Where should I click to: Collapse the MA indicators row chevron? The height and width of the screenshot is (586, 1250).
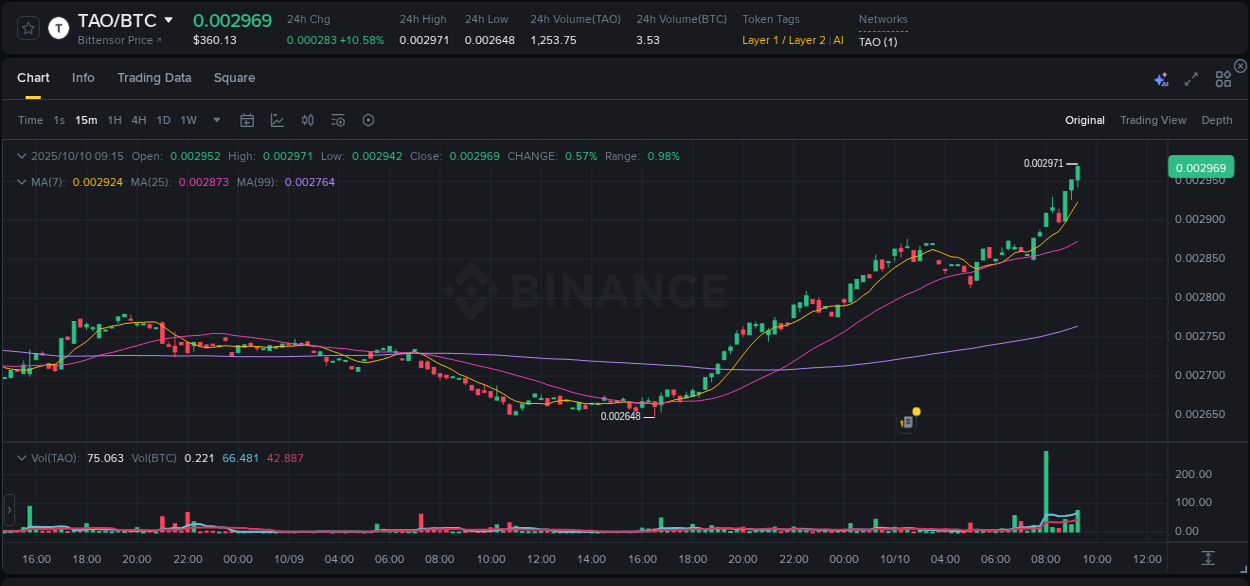[22, 183]
